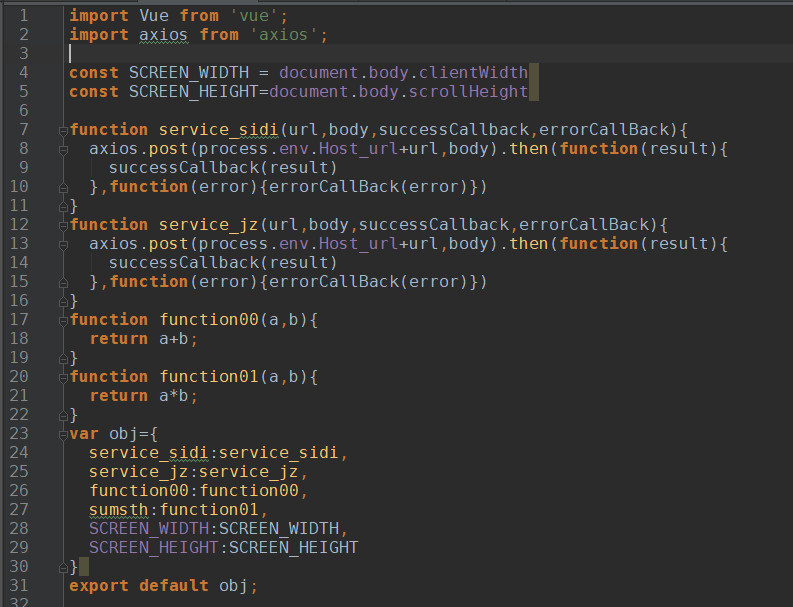Viewport: 793px width, 607px height.
Task: Click scrollHeight on line 5
Action: (x=468, y=92)
